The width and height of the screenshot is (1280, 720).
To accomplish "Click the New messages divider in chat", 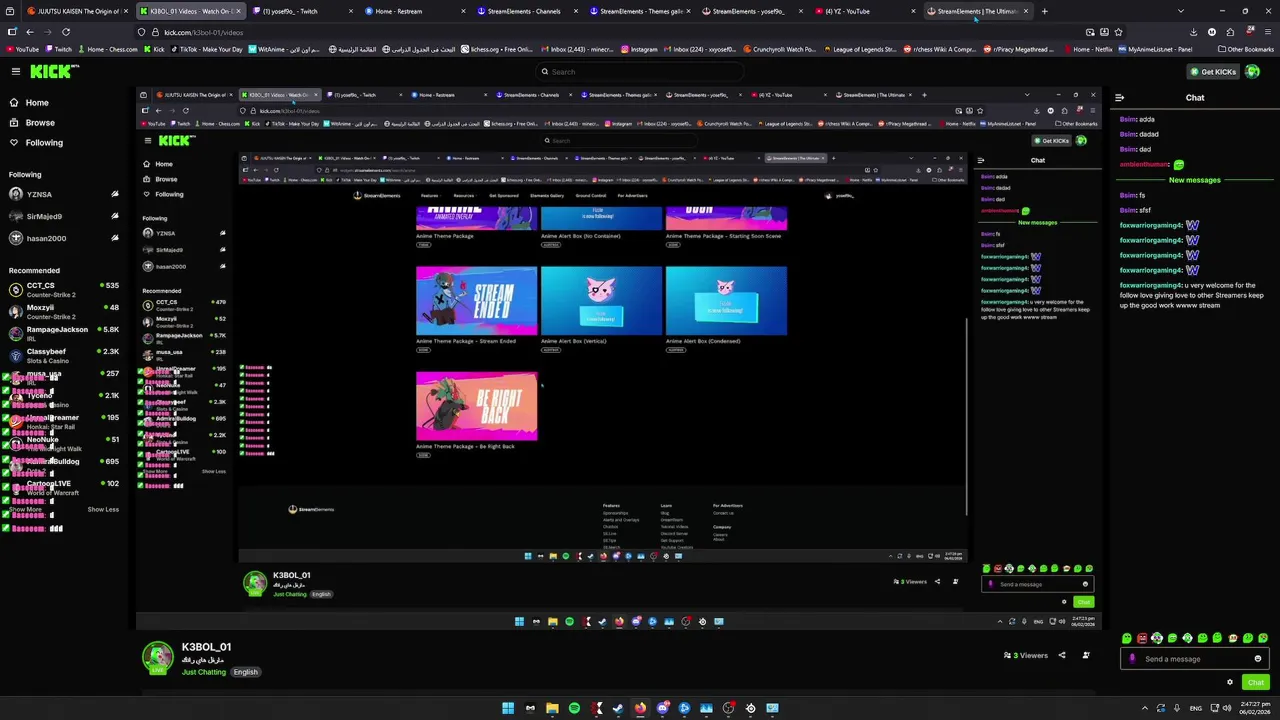I will click(1194, 180).
